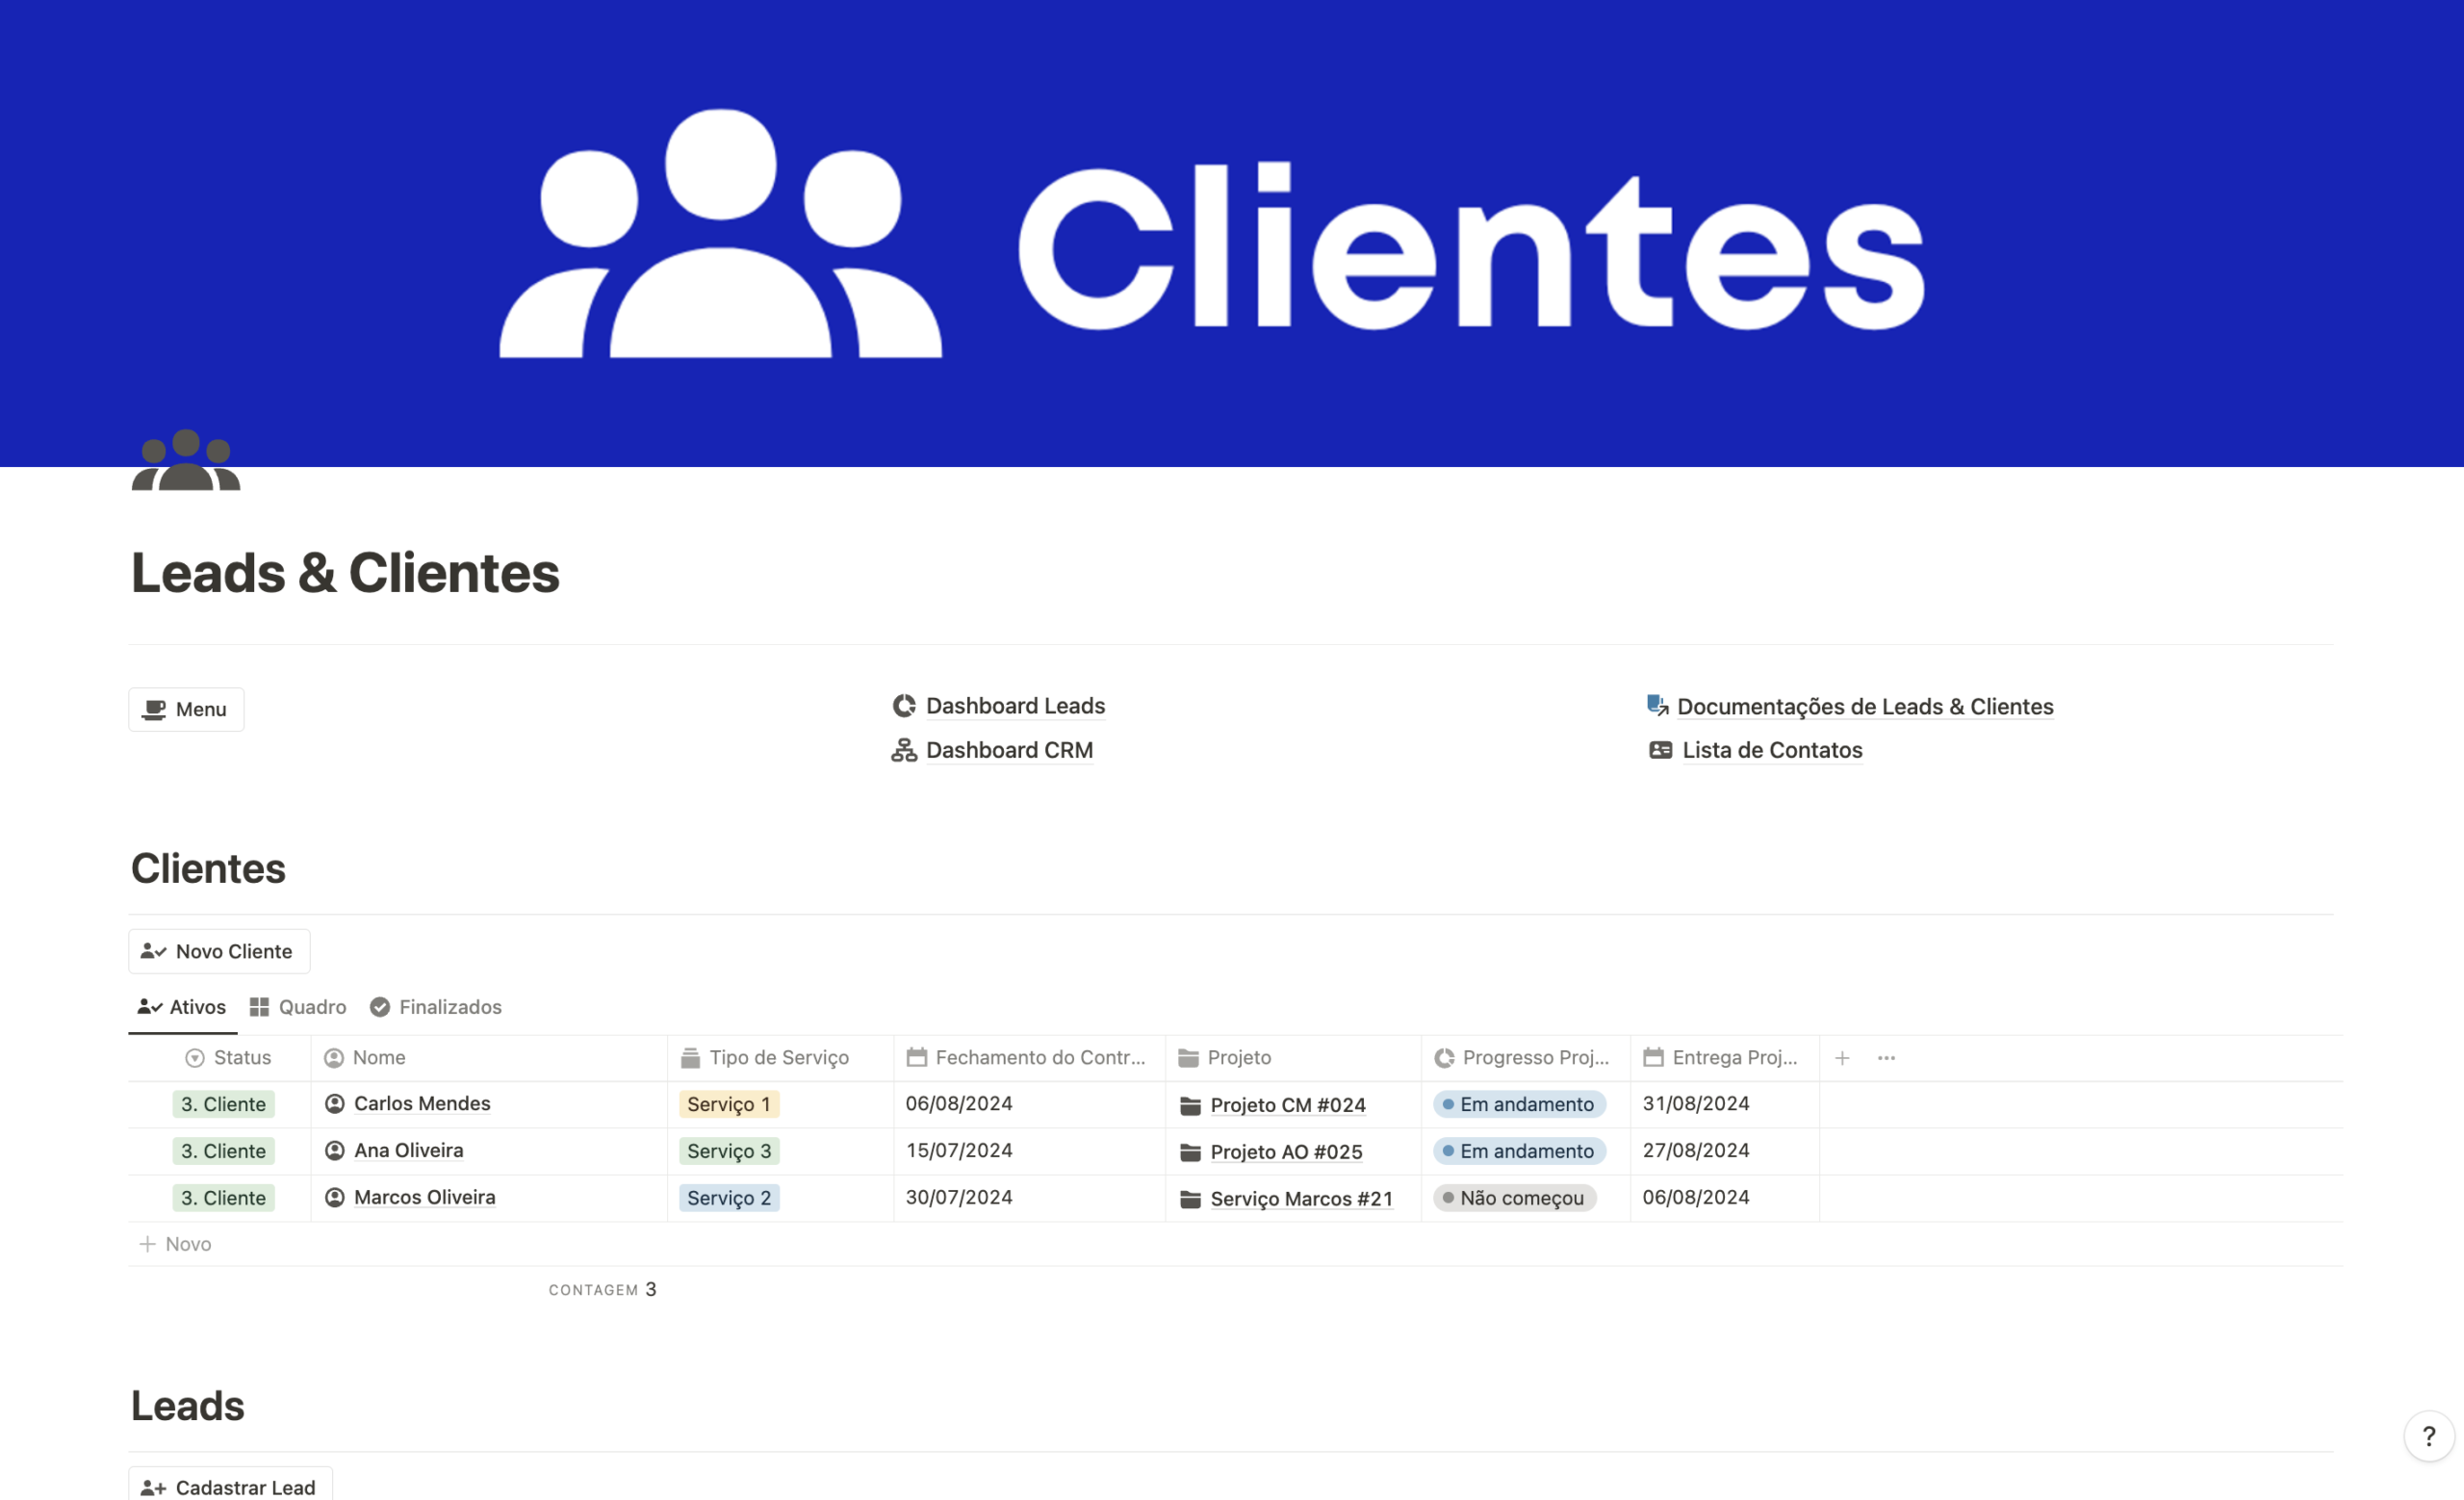Click the person icon beside Marcos Oliveira
The width and height of the screenshot is (2464, 1500).
click(335, 1197)
